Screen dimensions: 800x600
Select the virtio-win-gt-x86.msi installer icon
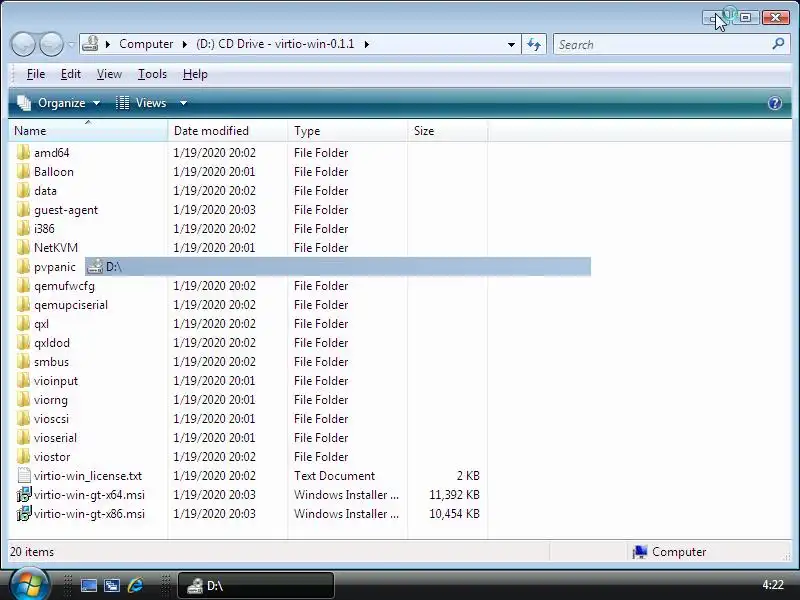tap(23, 513)
